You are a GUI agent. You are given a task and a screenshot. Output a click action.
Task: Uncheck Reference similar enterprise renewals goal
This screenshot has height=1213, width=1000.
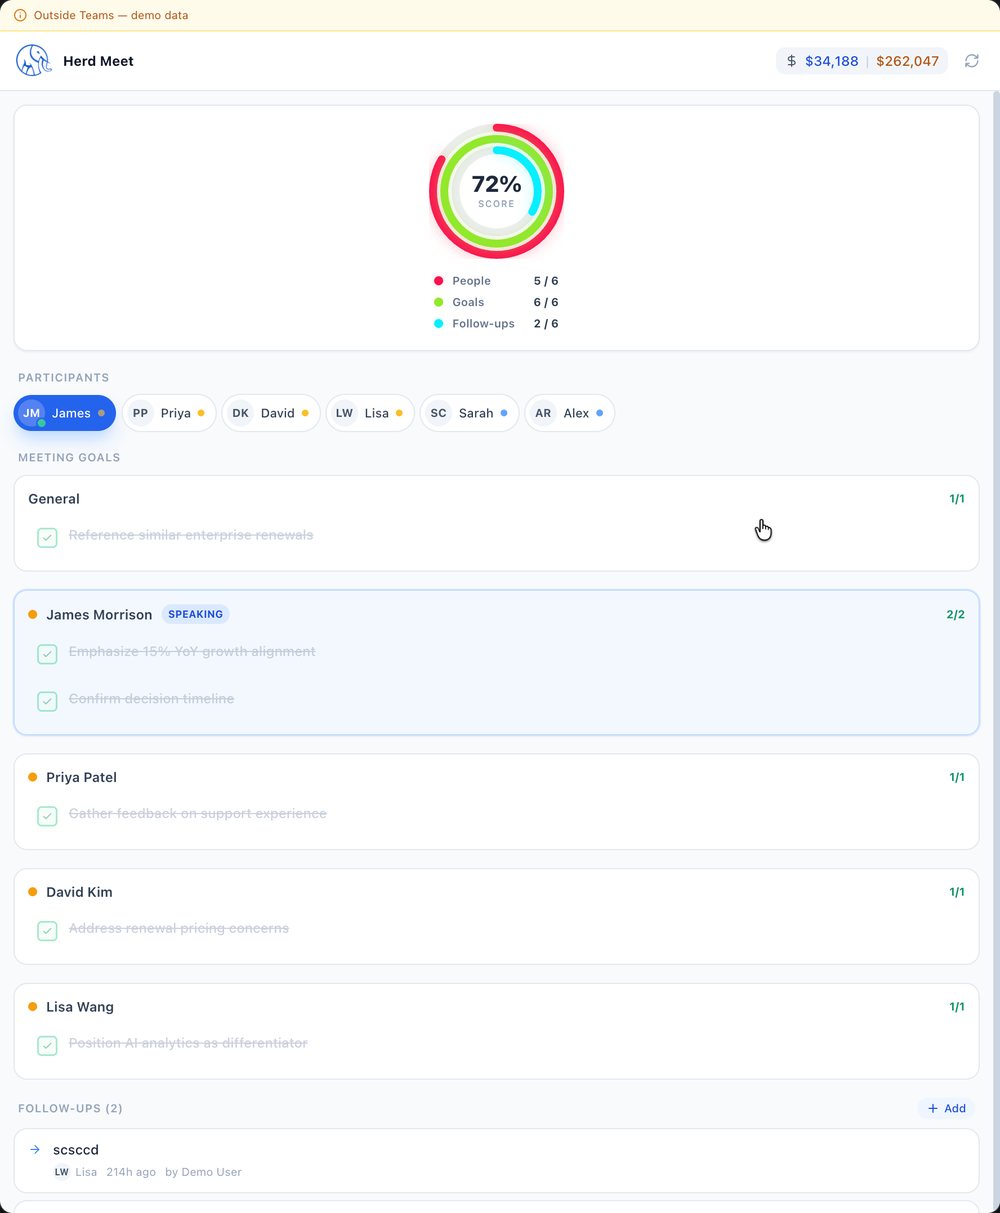tap(47, 537)
